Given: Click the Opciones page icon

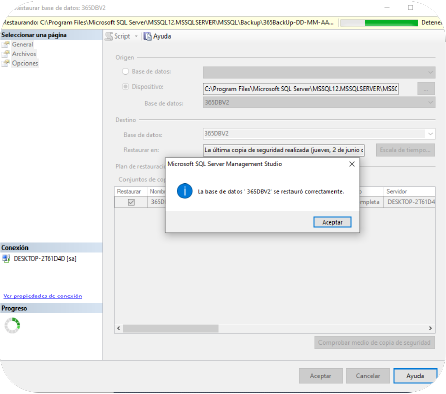Looking at the screenshot, I should [6, 63].
